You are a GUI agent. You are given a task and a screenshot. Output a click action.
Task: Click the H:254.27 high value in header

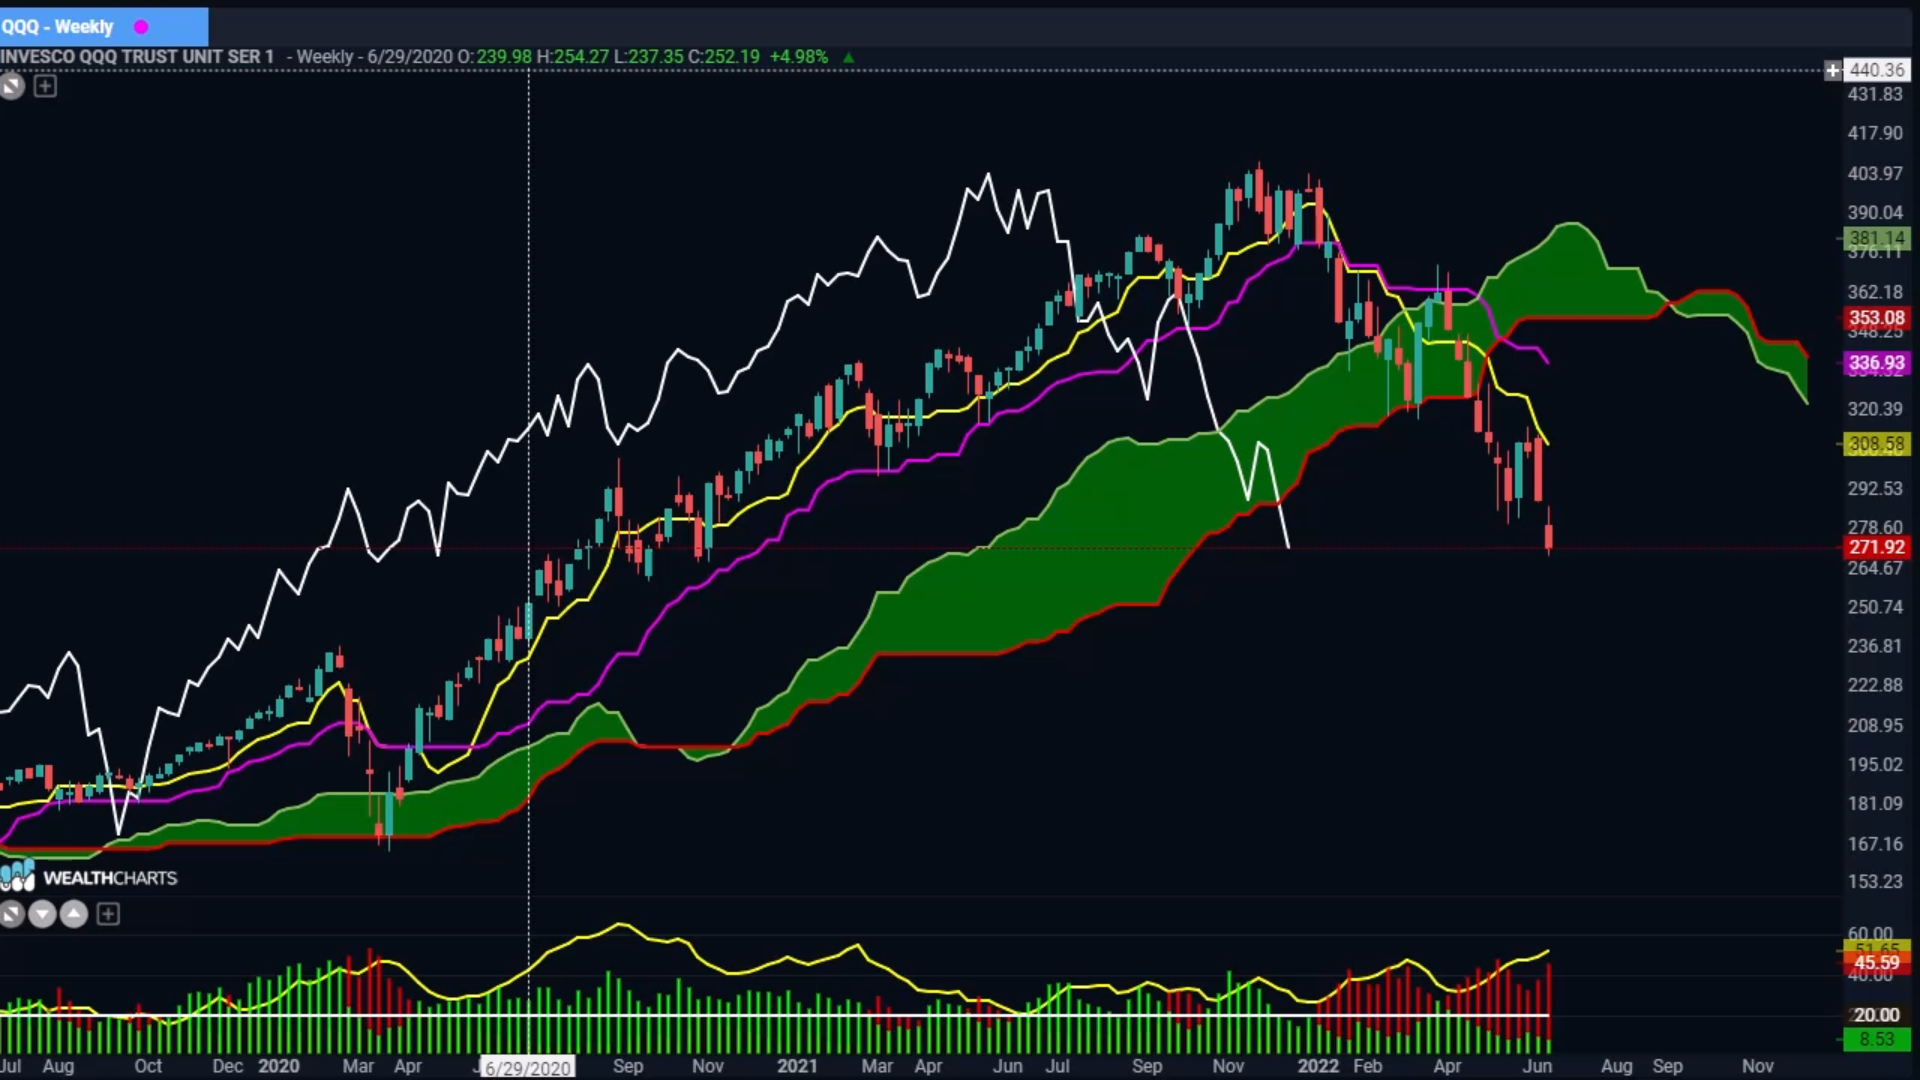(573, 57)
